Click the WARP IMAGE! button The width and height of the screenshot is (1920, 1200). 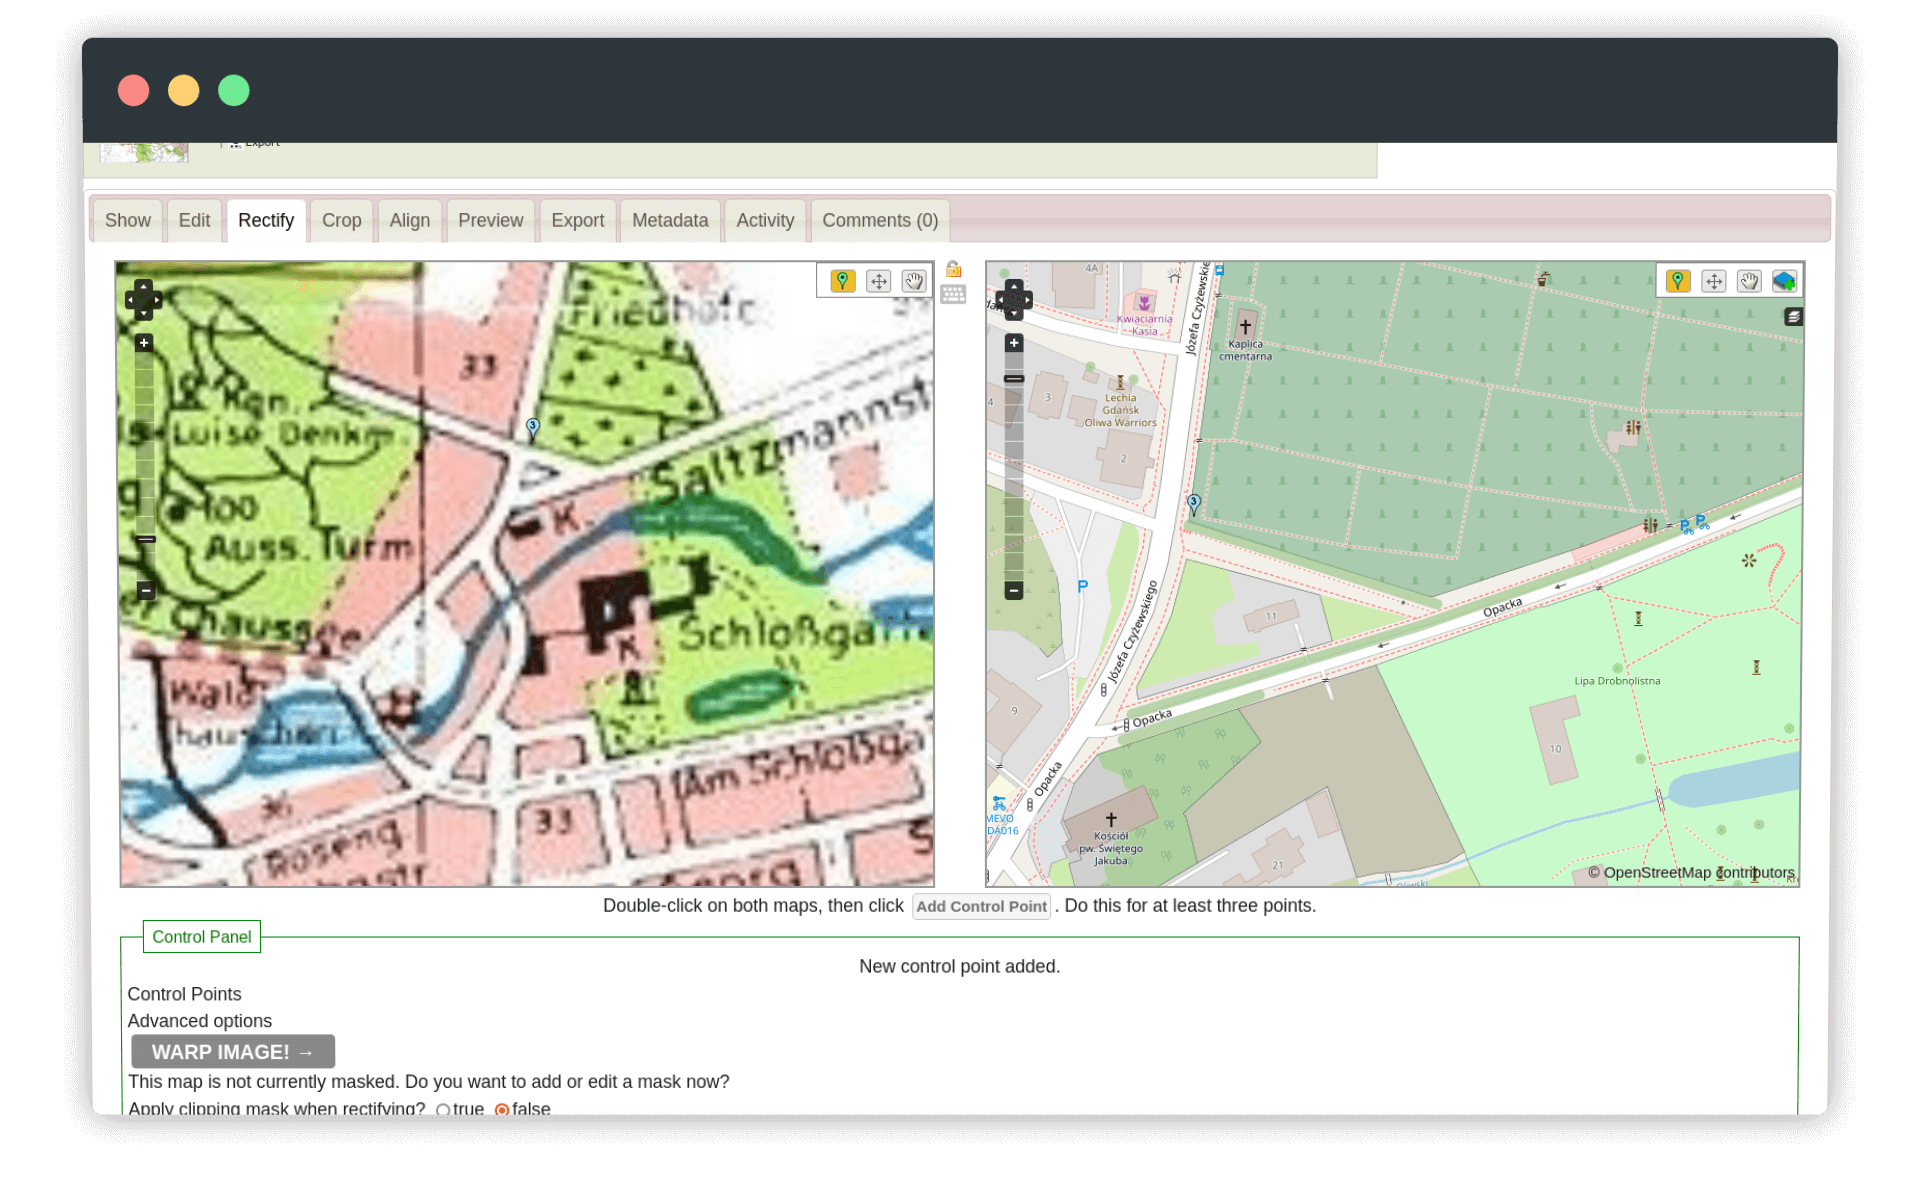point(233,1052)
